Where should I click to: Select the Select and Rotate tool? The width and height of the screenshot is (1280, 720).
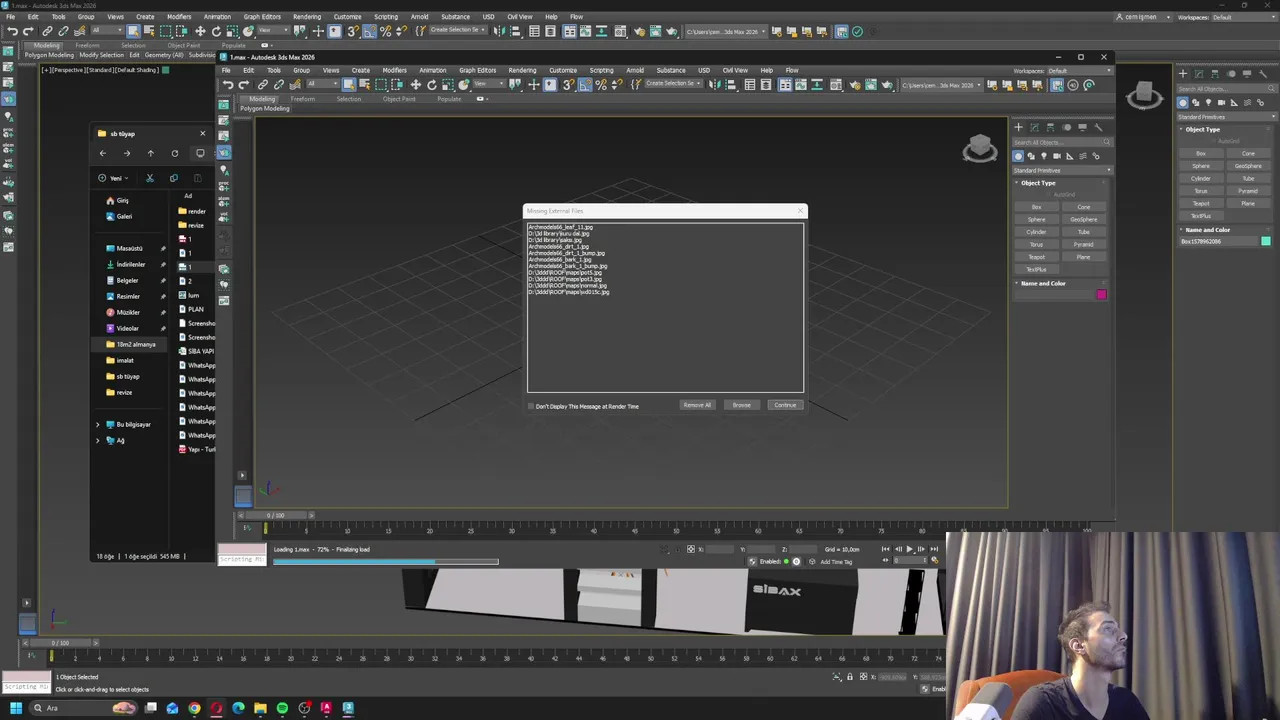coord(432,85)
